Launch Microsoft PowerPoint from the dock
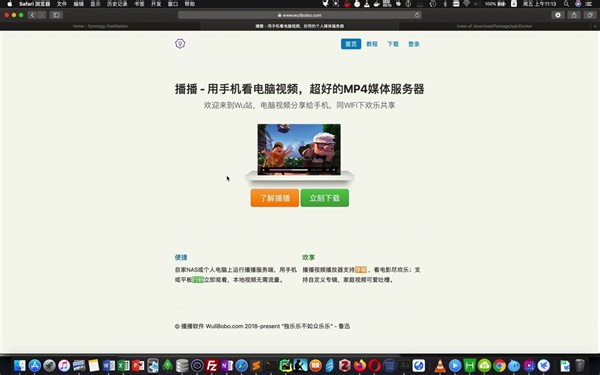600x375 pixels. [138, 365]
